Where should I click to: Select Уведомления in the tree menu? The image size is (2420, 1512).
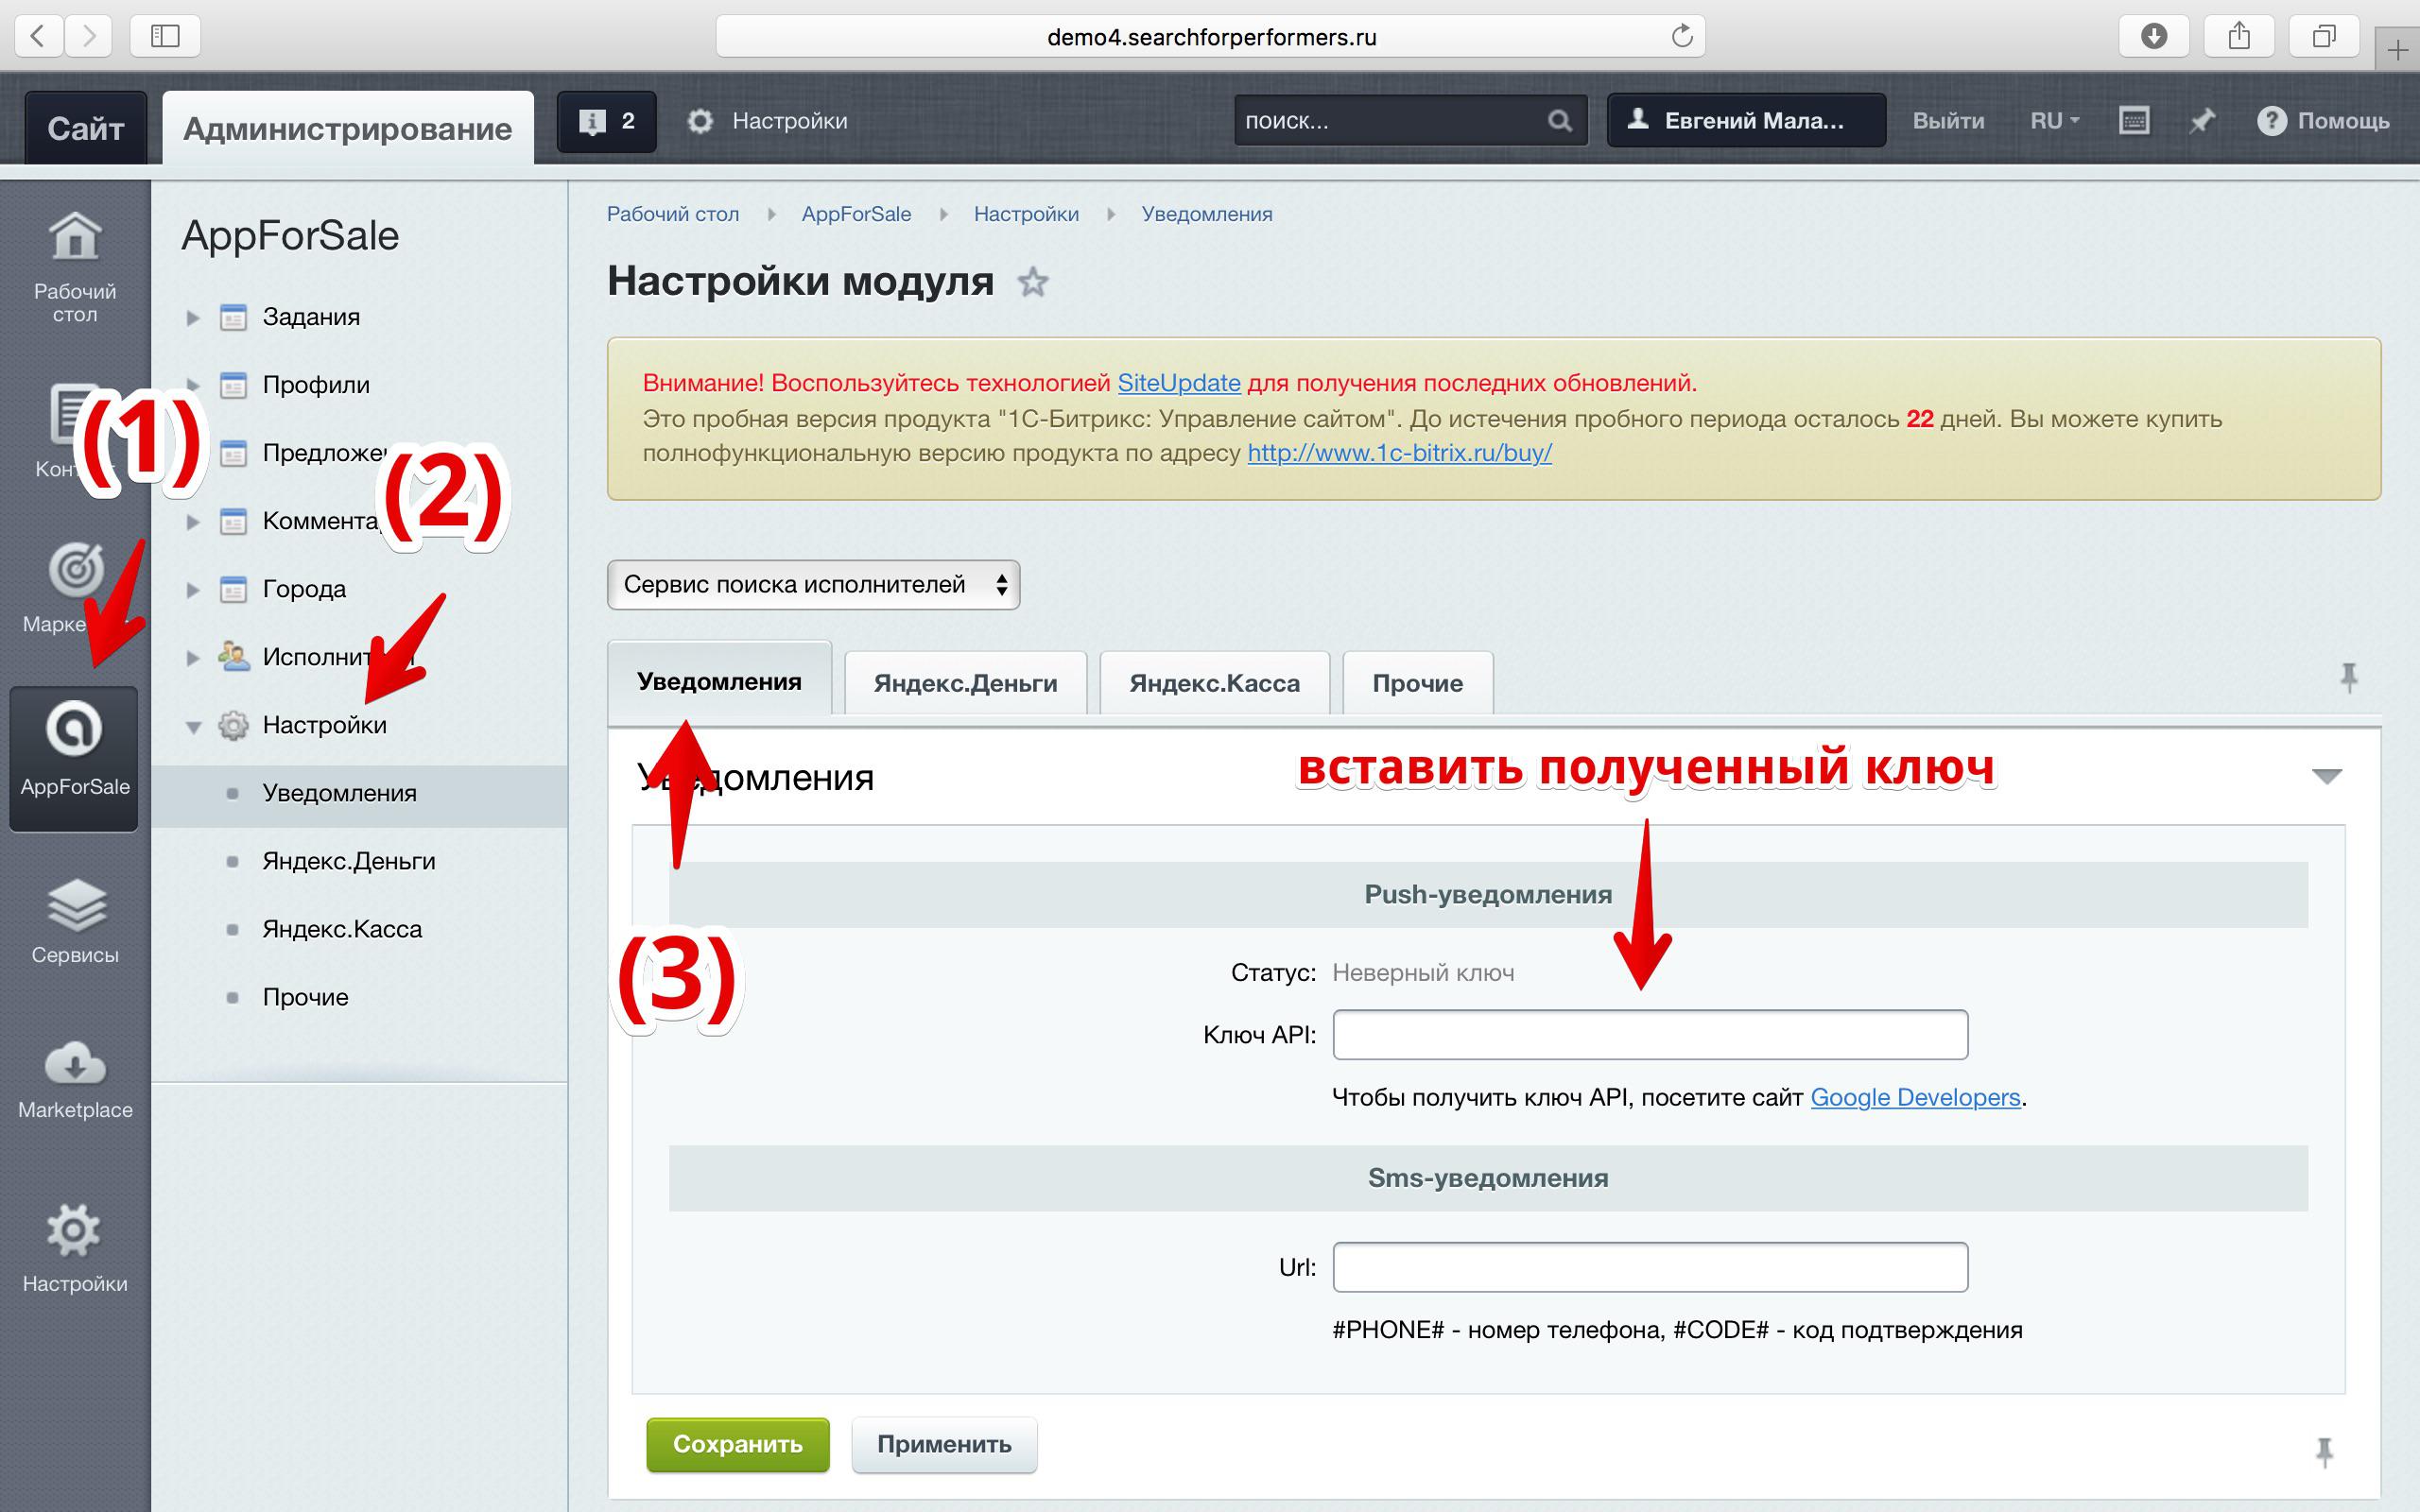(339, 793)
